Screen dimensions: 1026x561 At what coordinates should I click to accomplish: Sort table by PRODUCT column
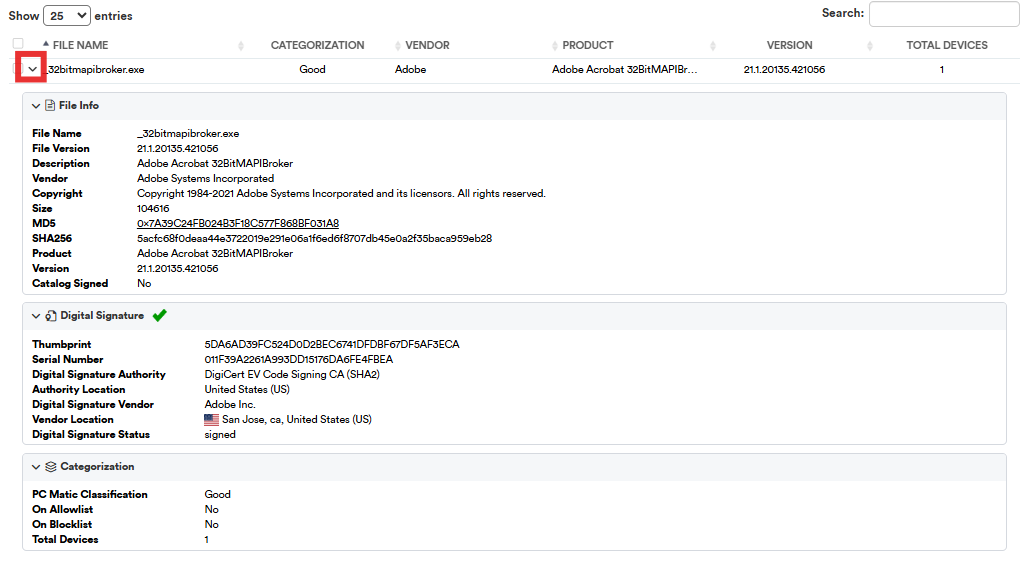click(588, 45)
